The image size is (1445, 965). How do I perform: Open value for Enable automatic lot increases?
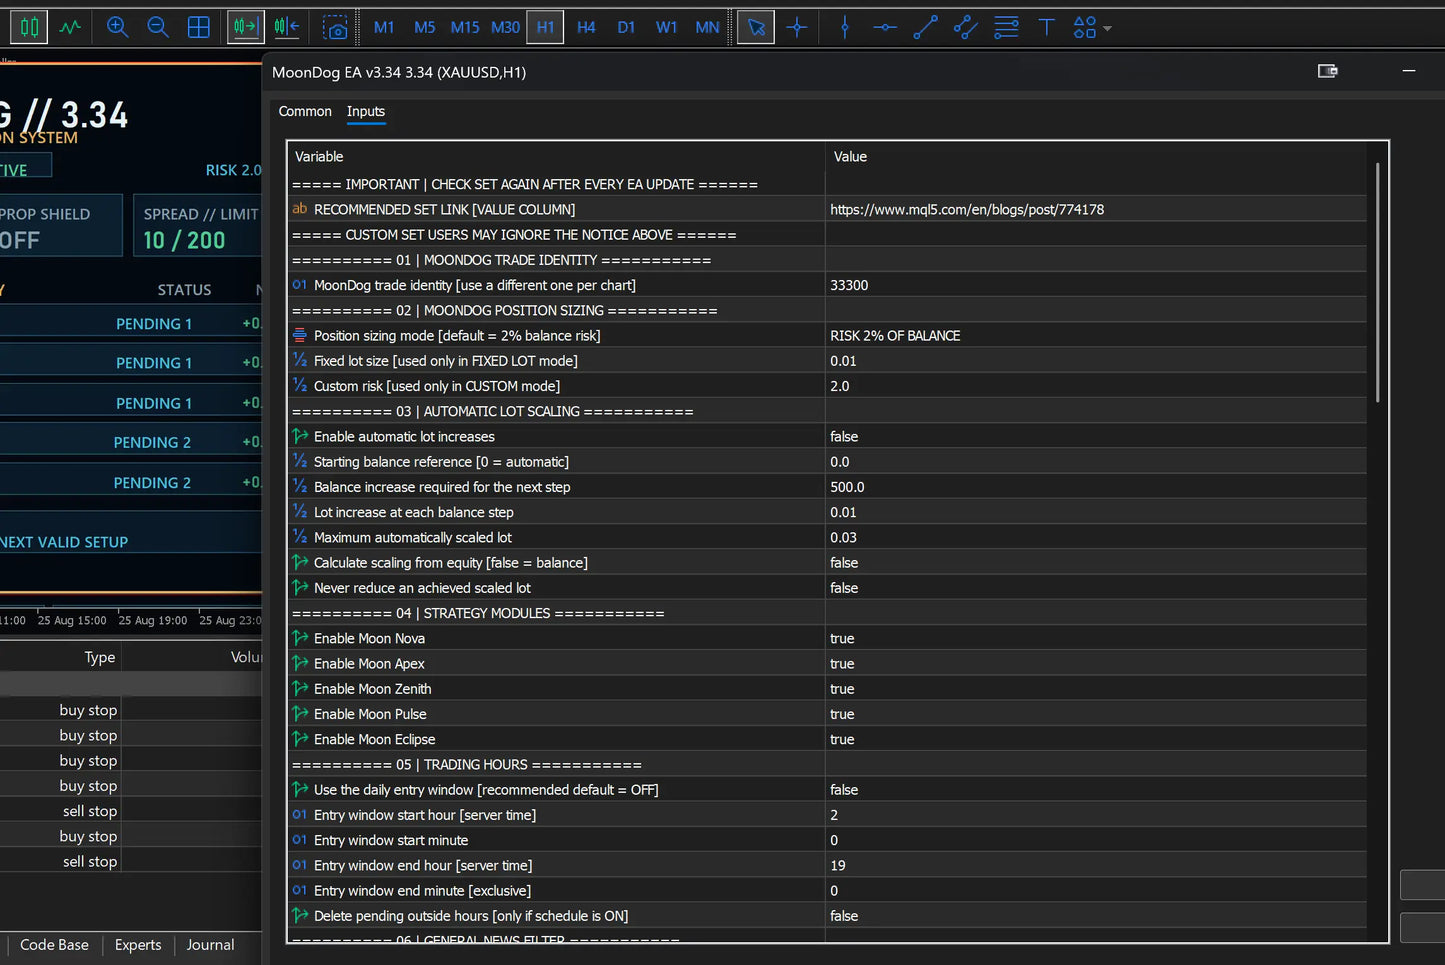click(1096, 437)
